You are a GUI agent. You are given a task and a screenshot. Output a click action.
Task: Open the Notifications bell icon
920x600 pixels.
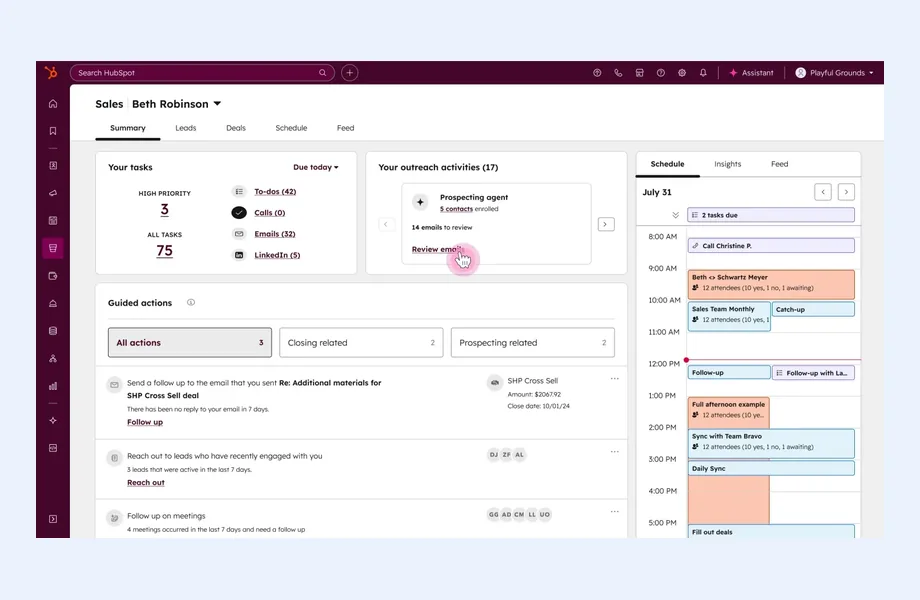point(703,73)
